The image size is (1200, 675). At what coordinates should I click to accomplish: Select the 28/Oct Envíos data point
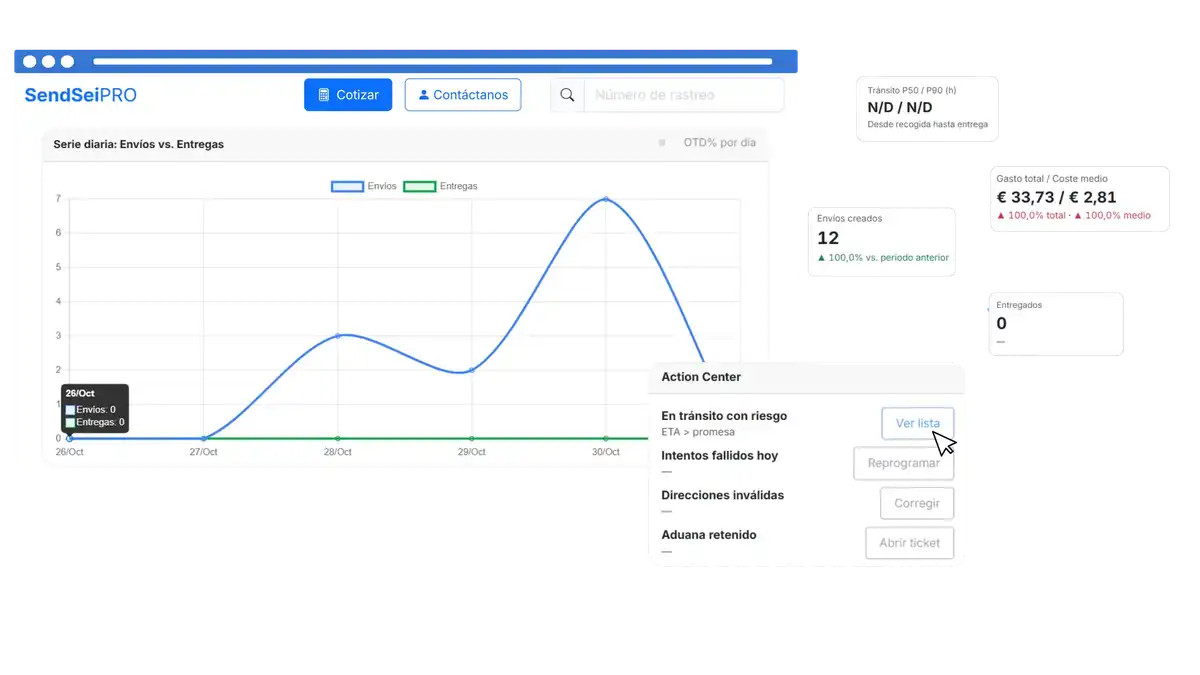pyautogui.click(x=338, y=335)
